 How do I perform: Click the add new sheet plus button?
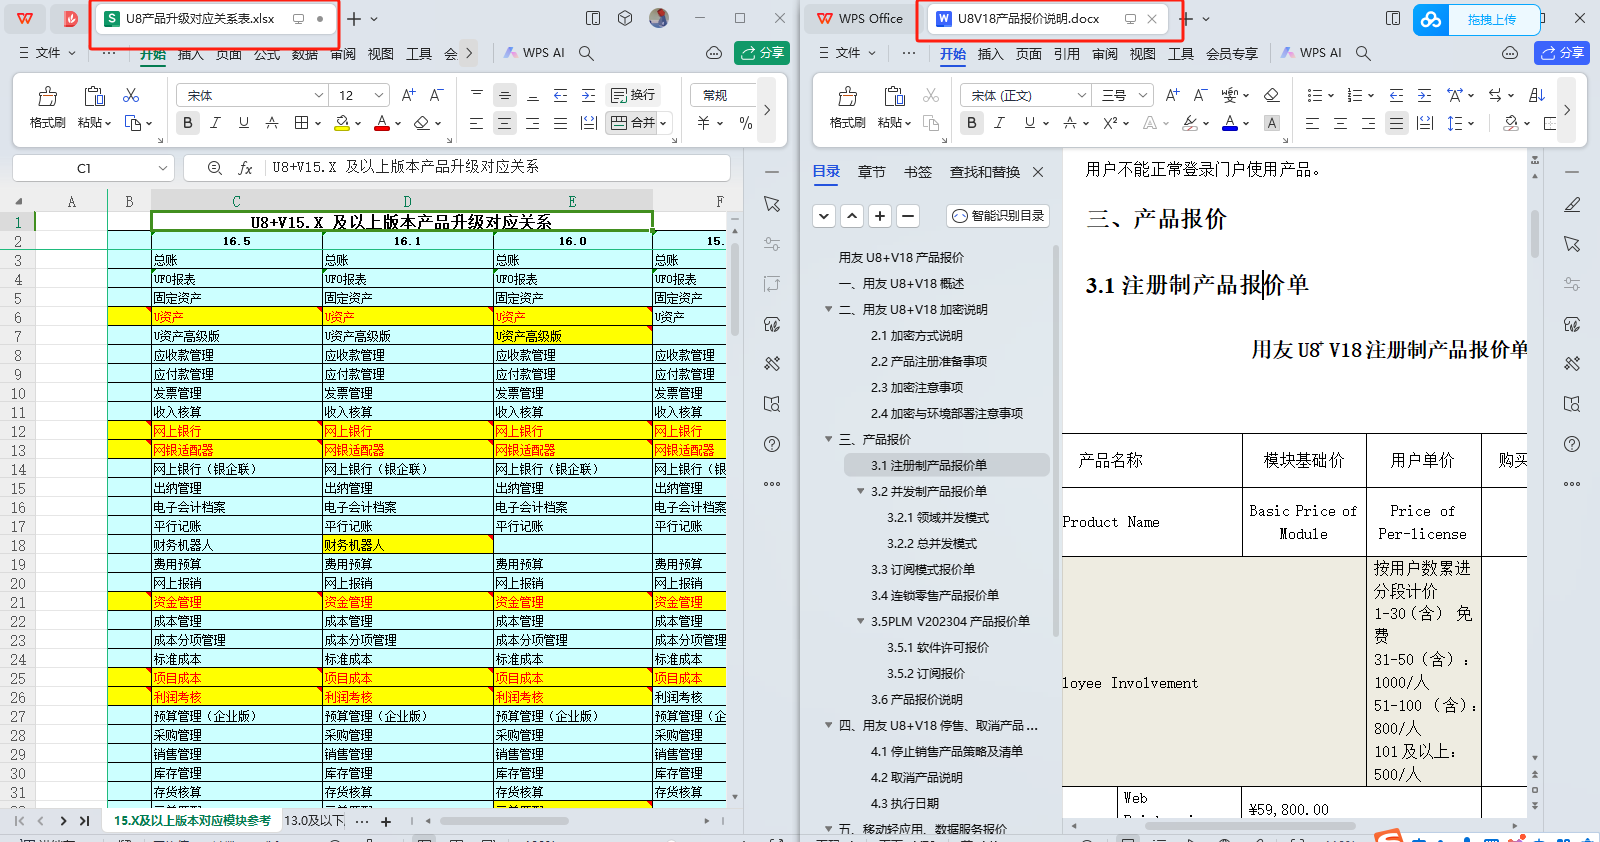coord(386,821)
